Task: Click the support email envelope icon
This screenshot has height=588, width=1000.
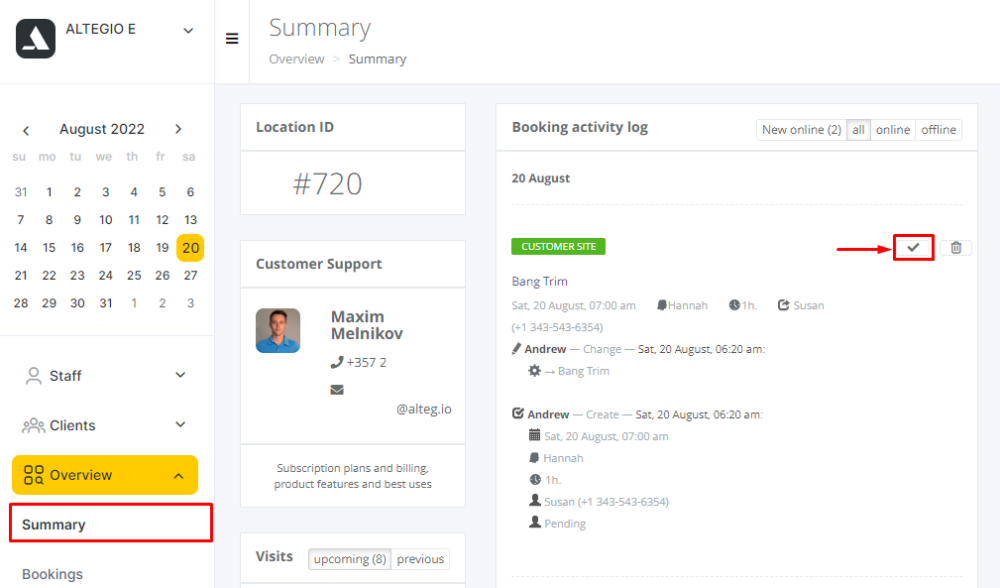Action: point(337,389)
